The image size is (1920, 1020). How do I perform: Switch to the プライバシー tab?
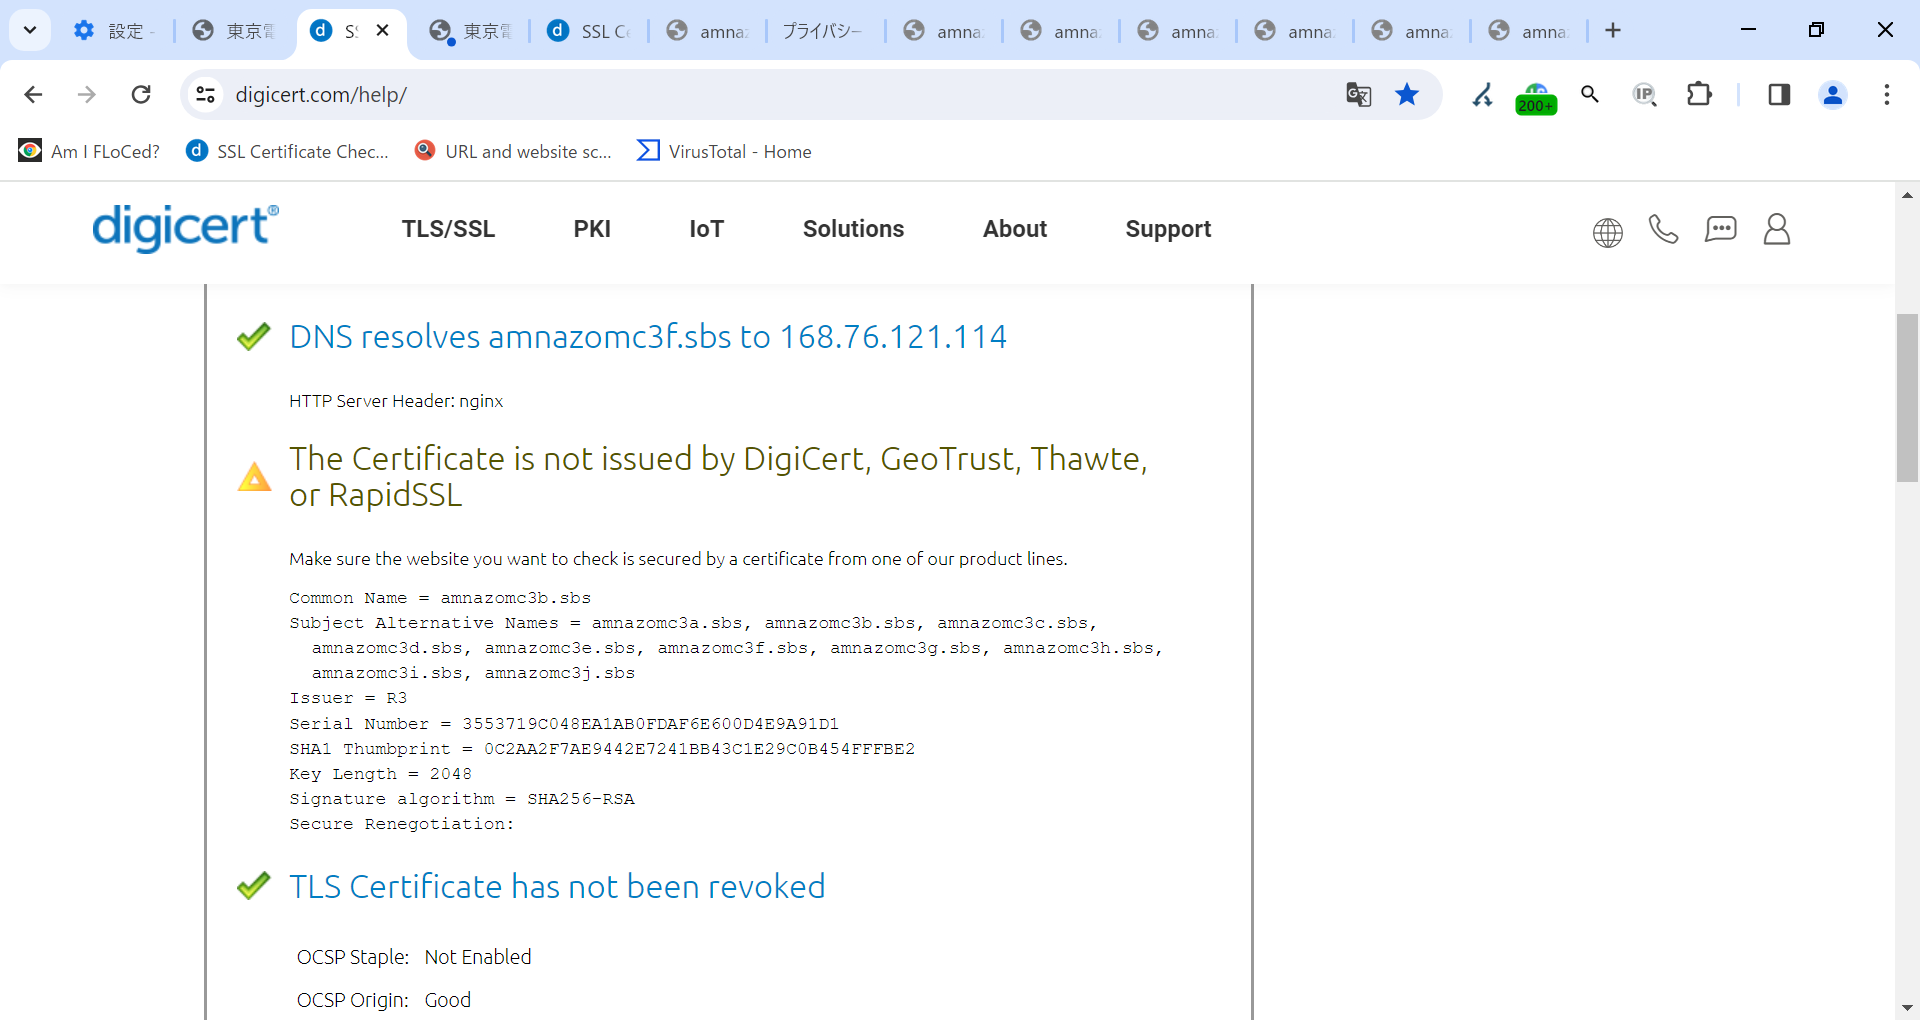point(823,31)
